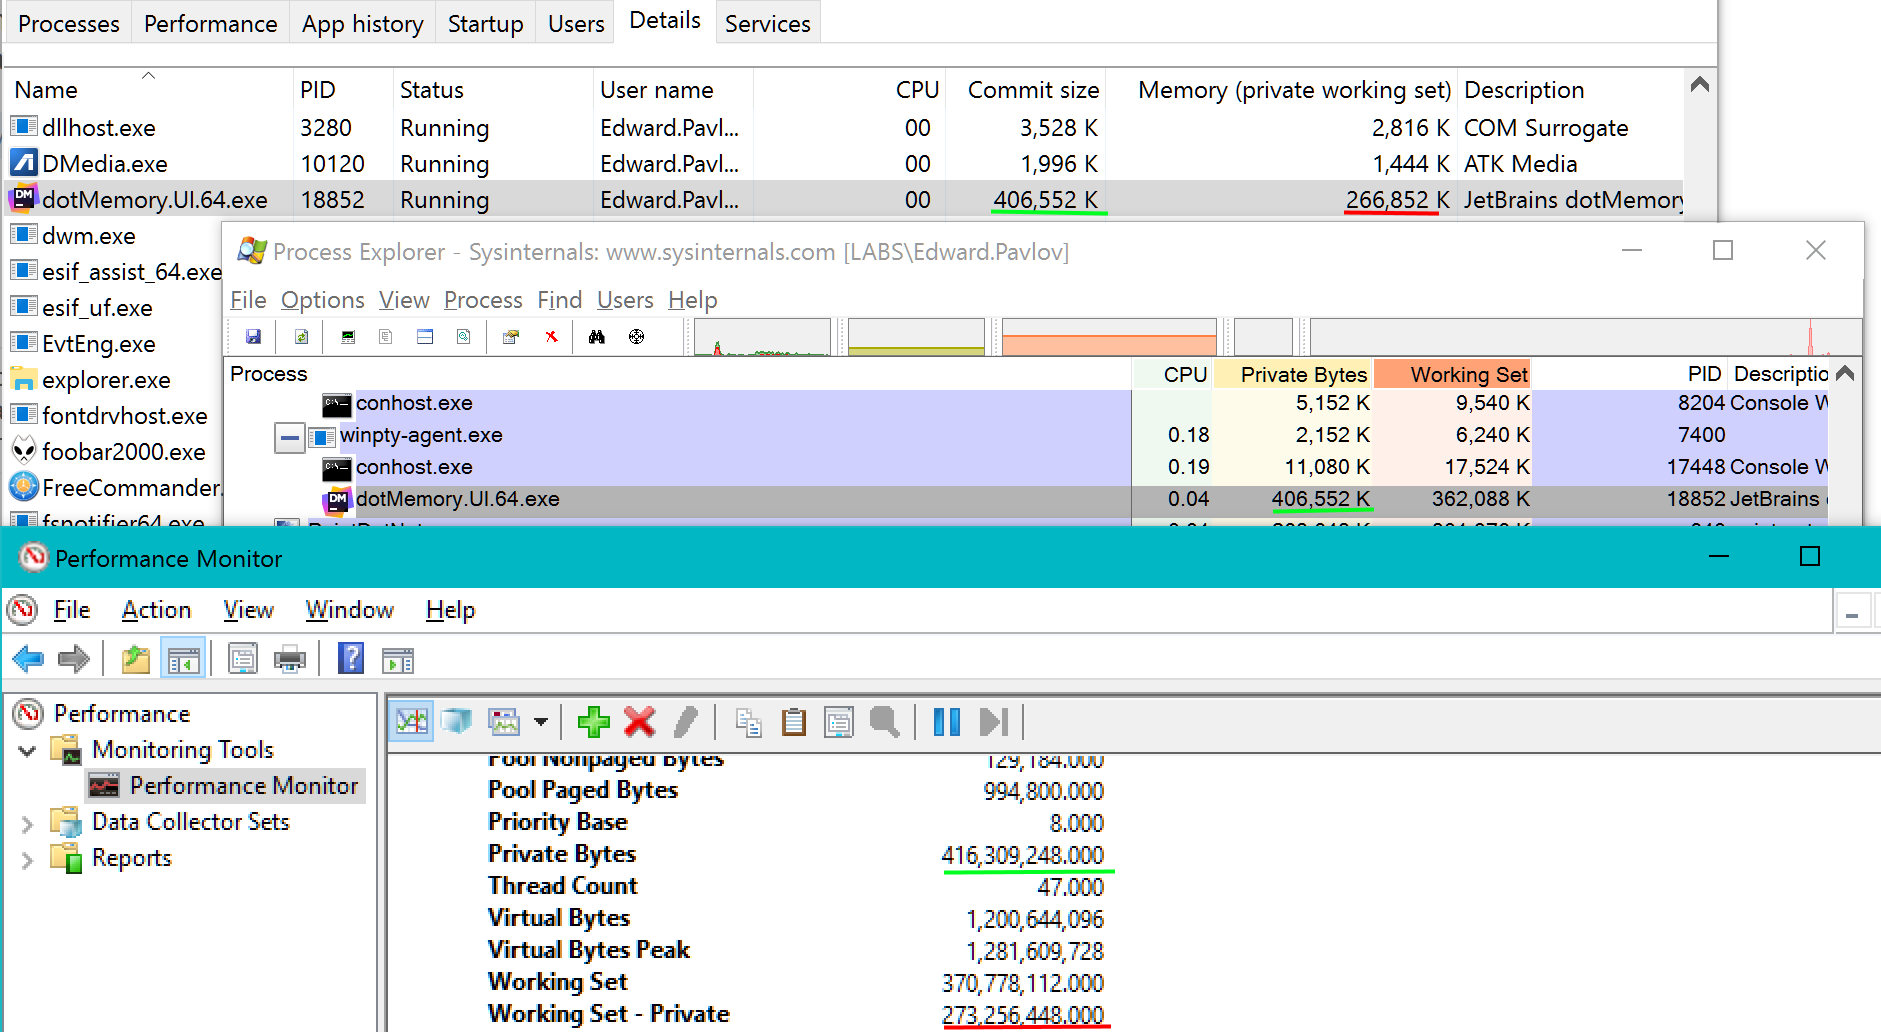Click the red X Kill Process icon
Screen dimensions: 1881x1032
551,337
